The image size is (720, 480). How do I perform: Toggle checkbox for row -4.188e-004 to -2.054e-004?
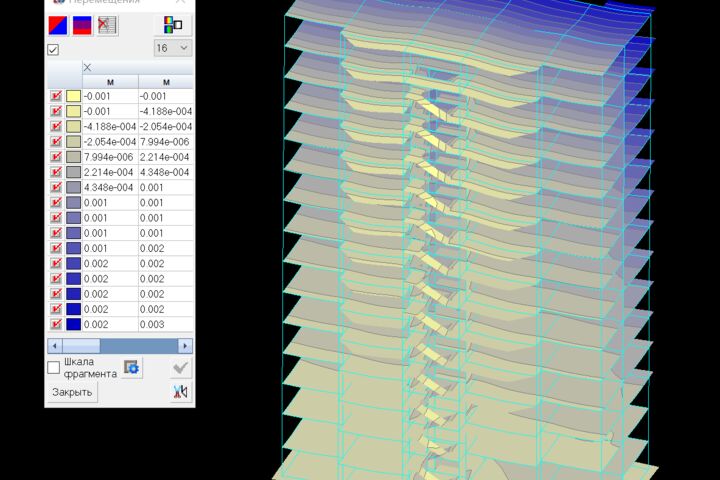point(56,126)
